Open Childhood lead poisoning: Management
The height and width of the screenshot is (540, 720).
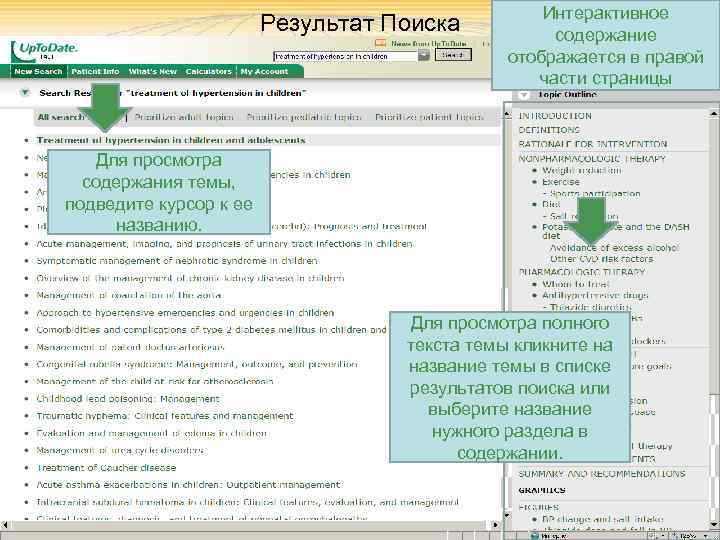128,399
